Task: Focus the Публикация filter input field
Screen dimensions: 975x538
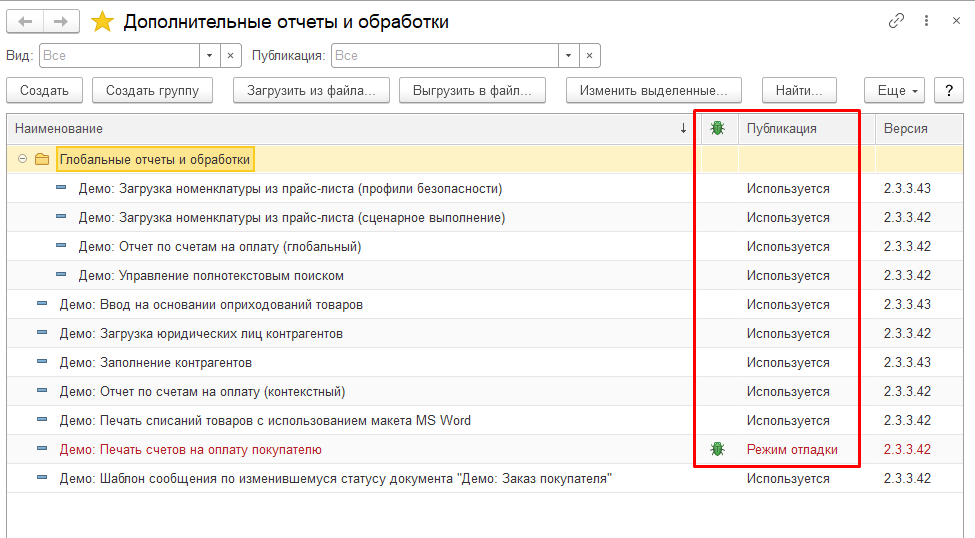Action: click(x=445, y=55)
